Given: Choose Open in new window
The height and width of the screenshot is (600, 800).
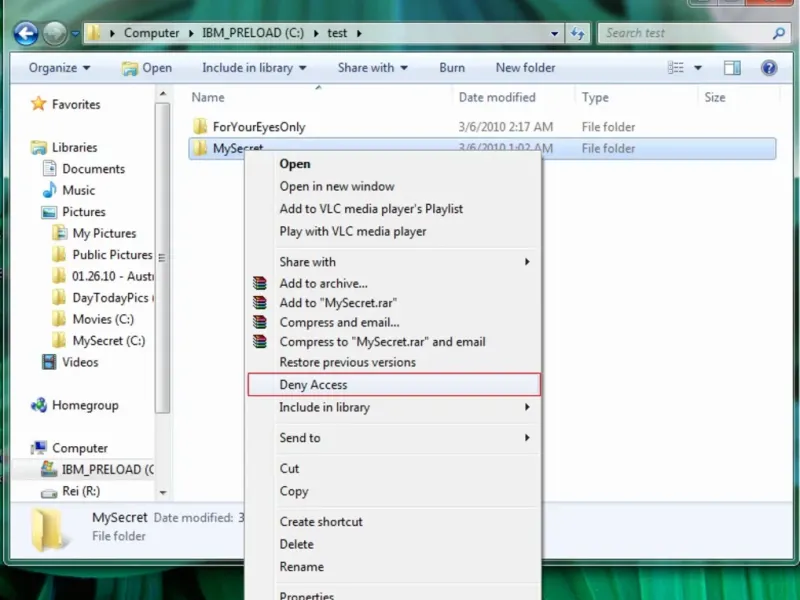Looking at the screenshot, I should click(x=337, y=187).
